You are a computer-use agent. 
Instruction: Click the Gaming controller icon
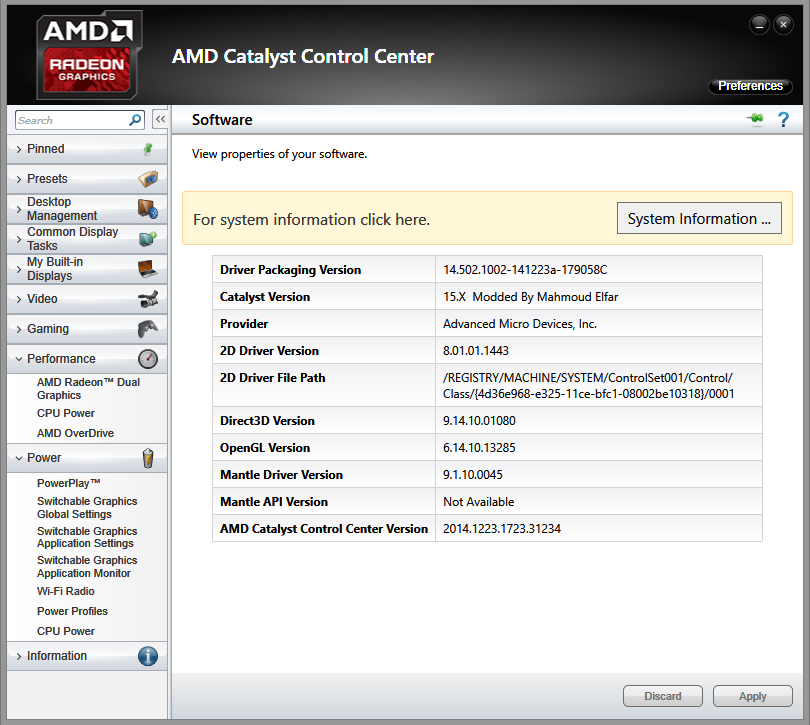pyautogui.click(x=148, y=329)
